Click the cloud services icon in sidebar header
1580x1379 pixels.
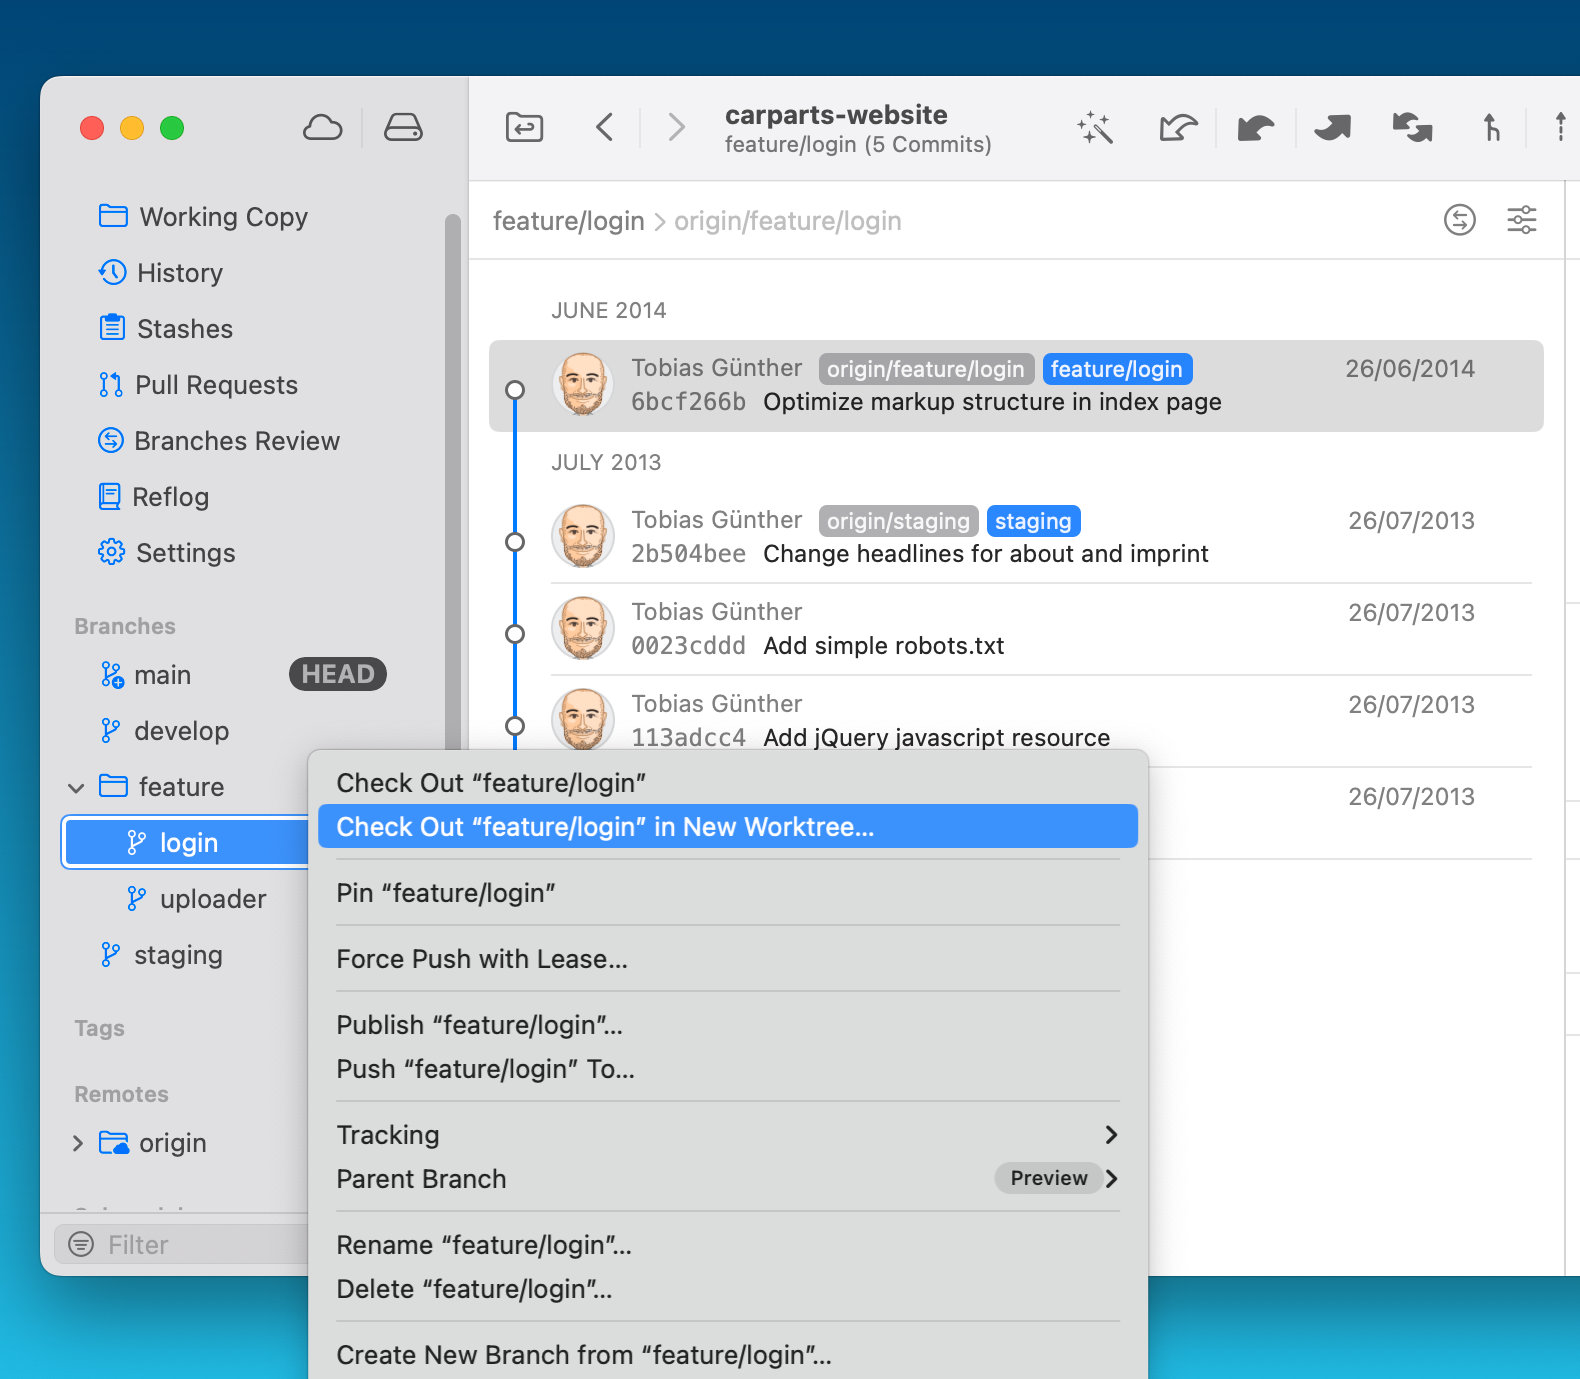(322, 128)
